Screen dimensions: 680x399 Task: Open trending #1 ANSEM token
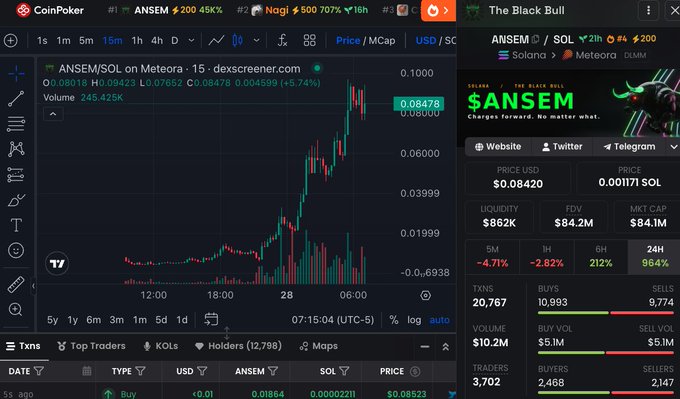[165, 10]
